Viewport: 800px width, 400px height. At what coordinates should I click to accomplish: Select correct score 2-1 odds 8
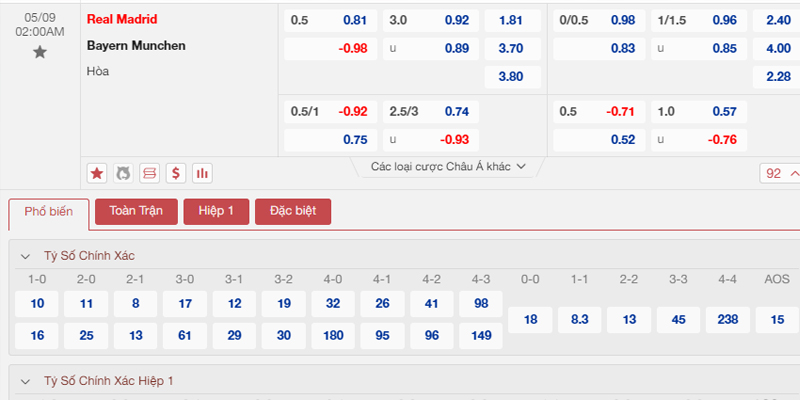(136, 304)
